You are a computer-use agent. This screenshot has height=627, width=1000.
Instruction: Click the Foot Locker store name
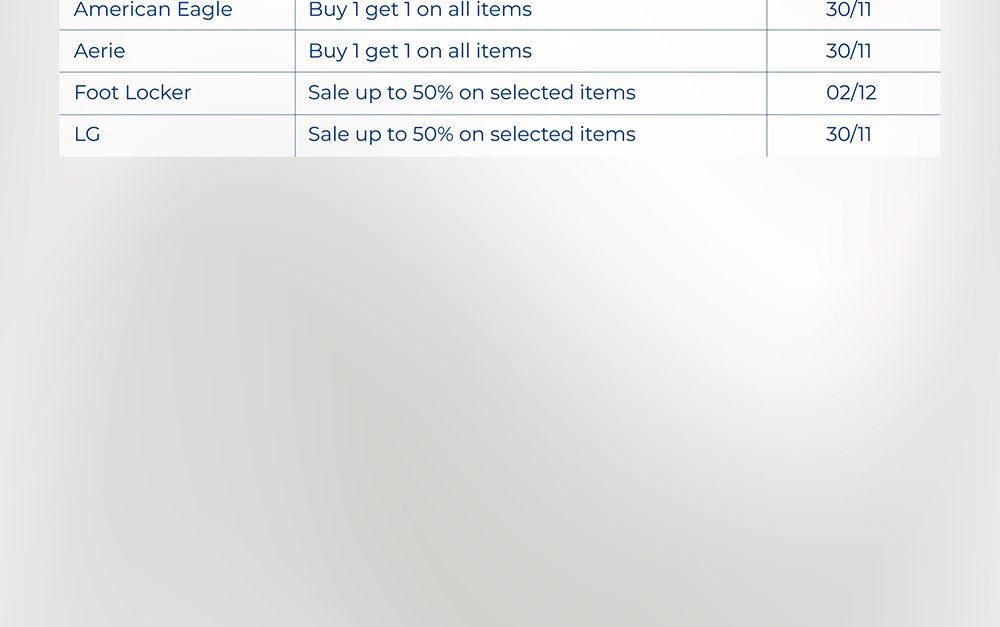132,93
